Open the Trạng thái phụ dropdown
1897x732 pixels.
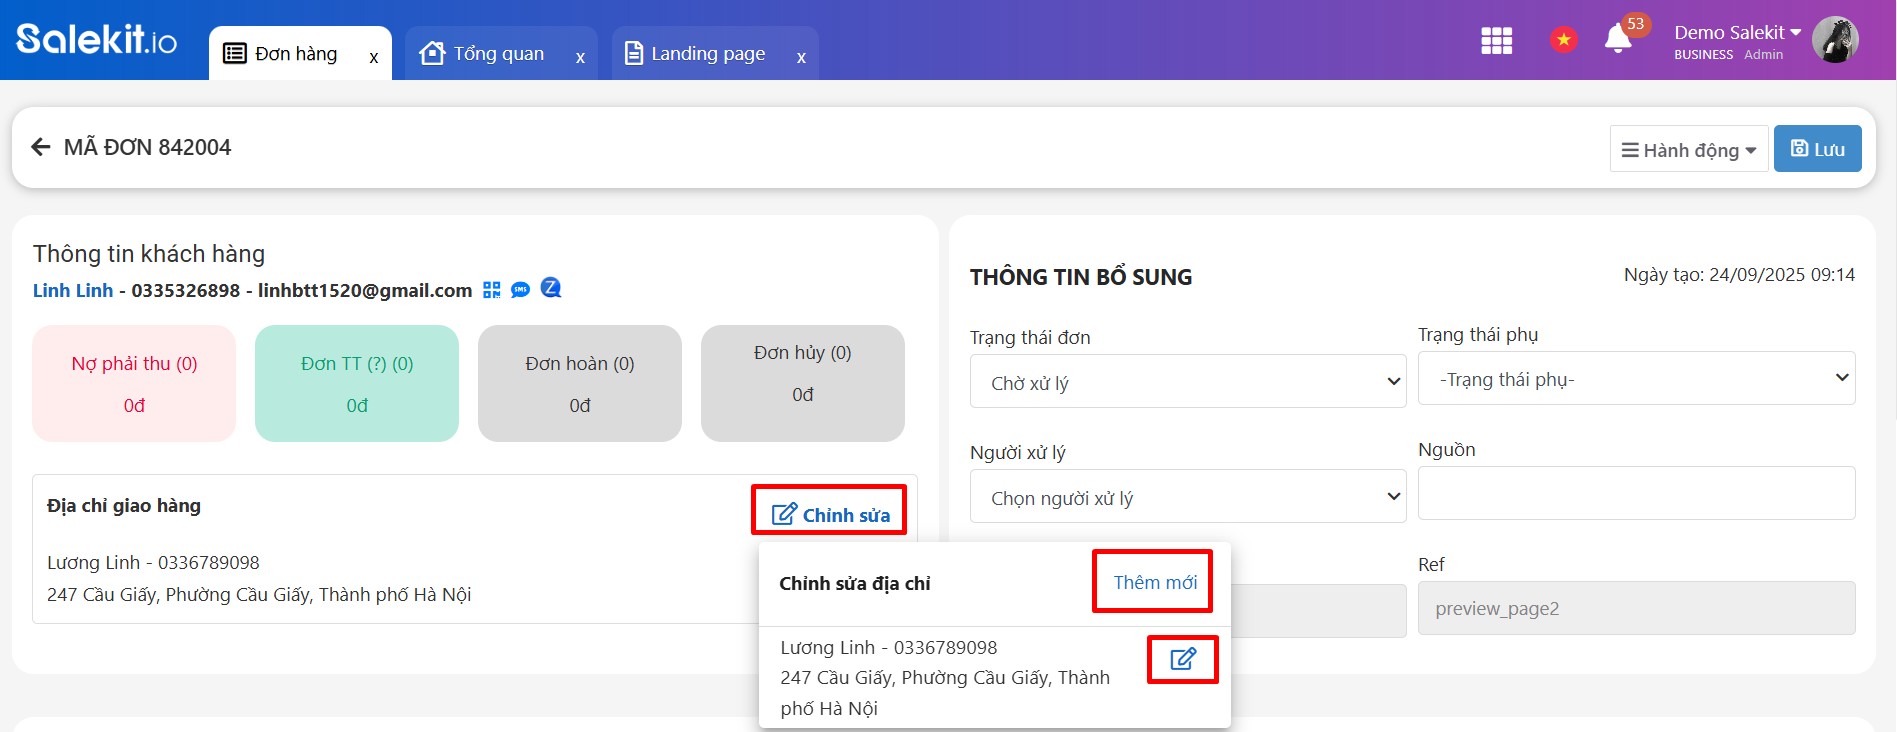[1635, 379]
